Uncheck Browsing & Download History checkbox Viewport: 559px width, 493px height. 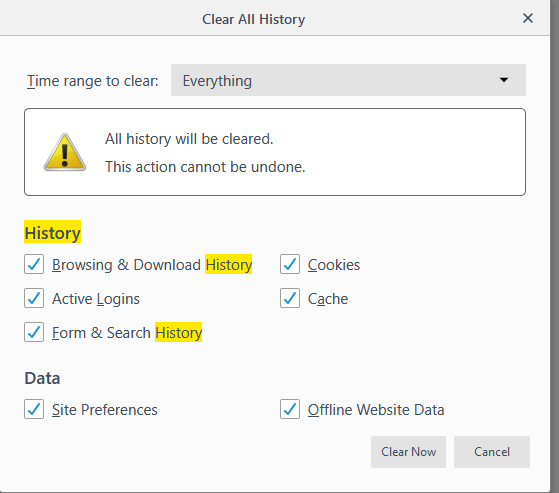[34, 264]
